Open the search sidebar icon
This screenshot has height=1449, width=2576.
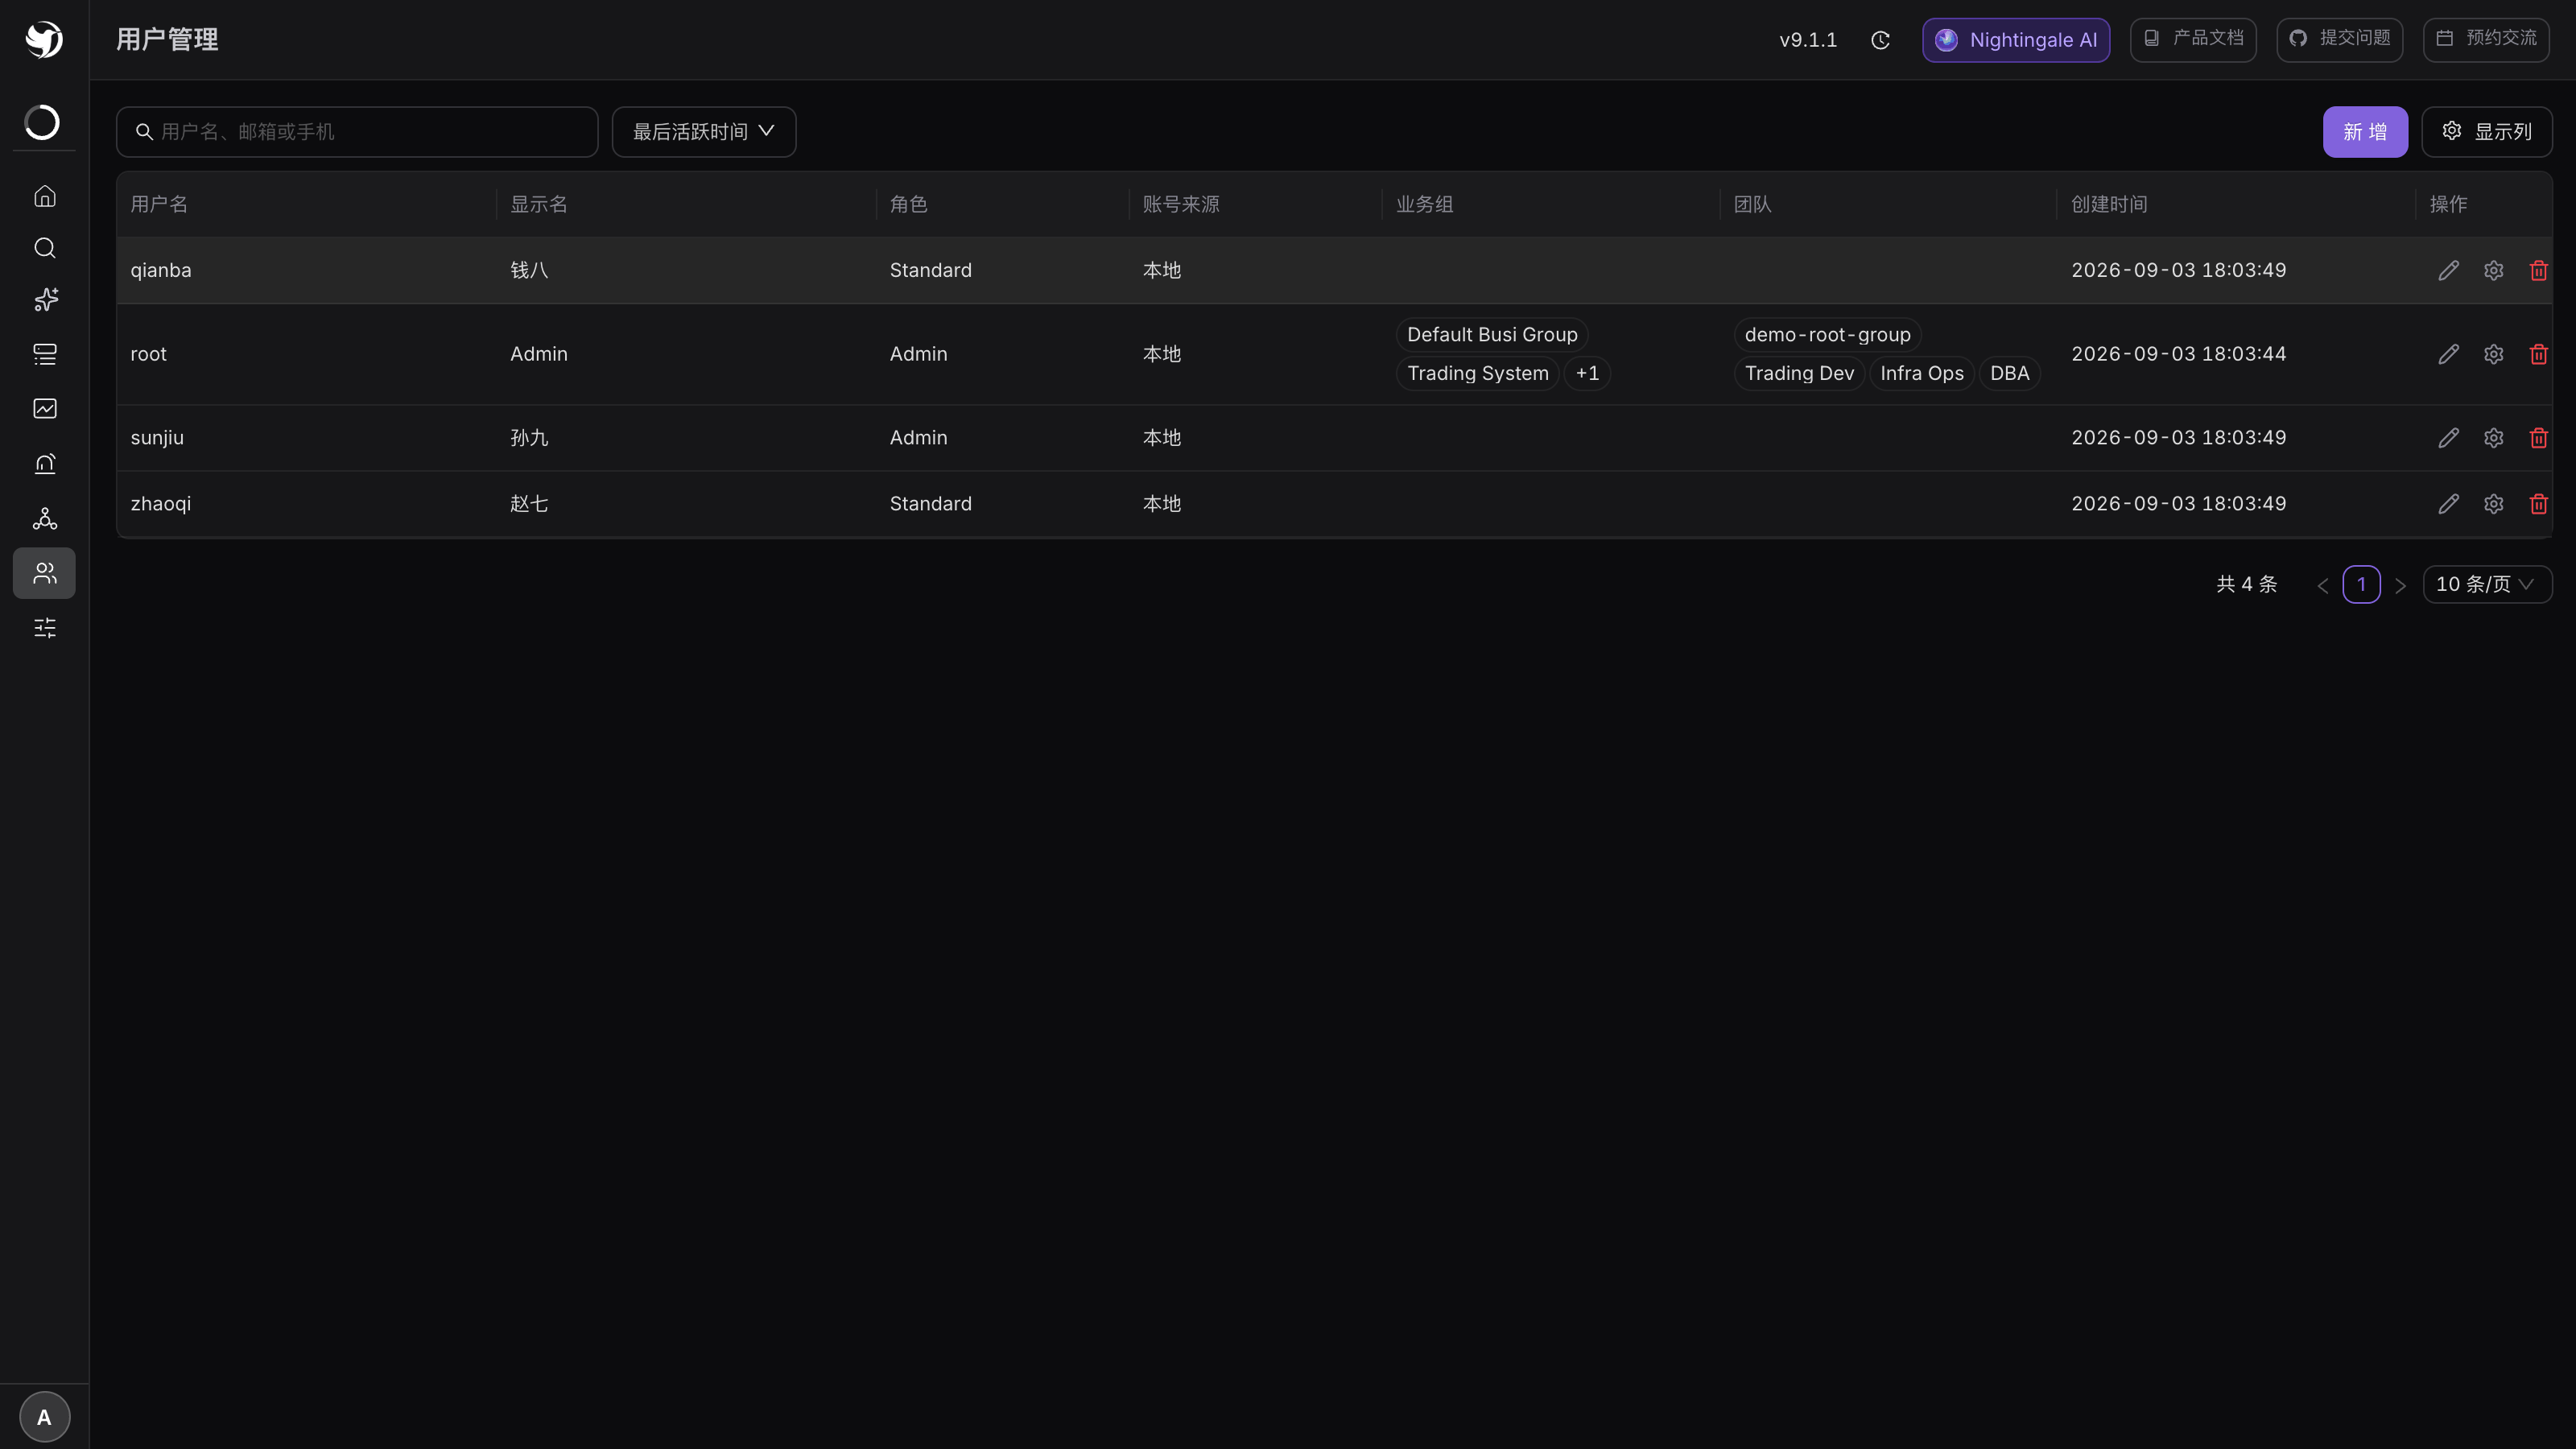[x=45, y=248]
